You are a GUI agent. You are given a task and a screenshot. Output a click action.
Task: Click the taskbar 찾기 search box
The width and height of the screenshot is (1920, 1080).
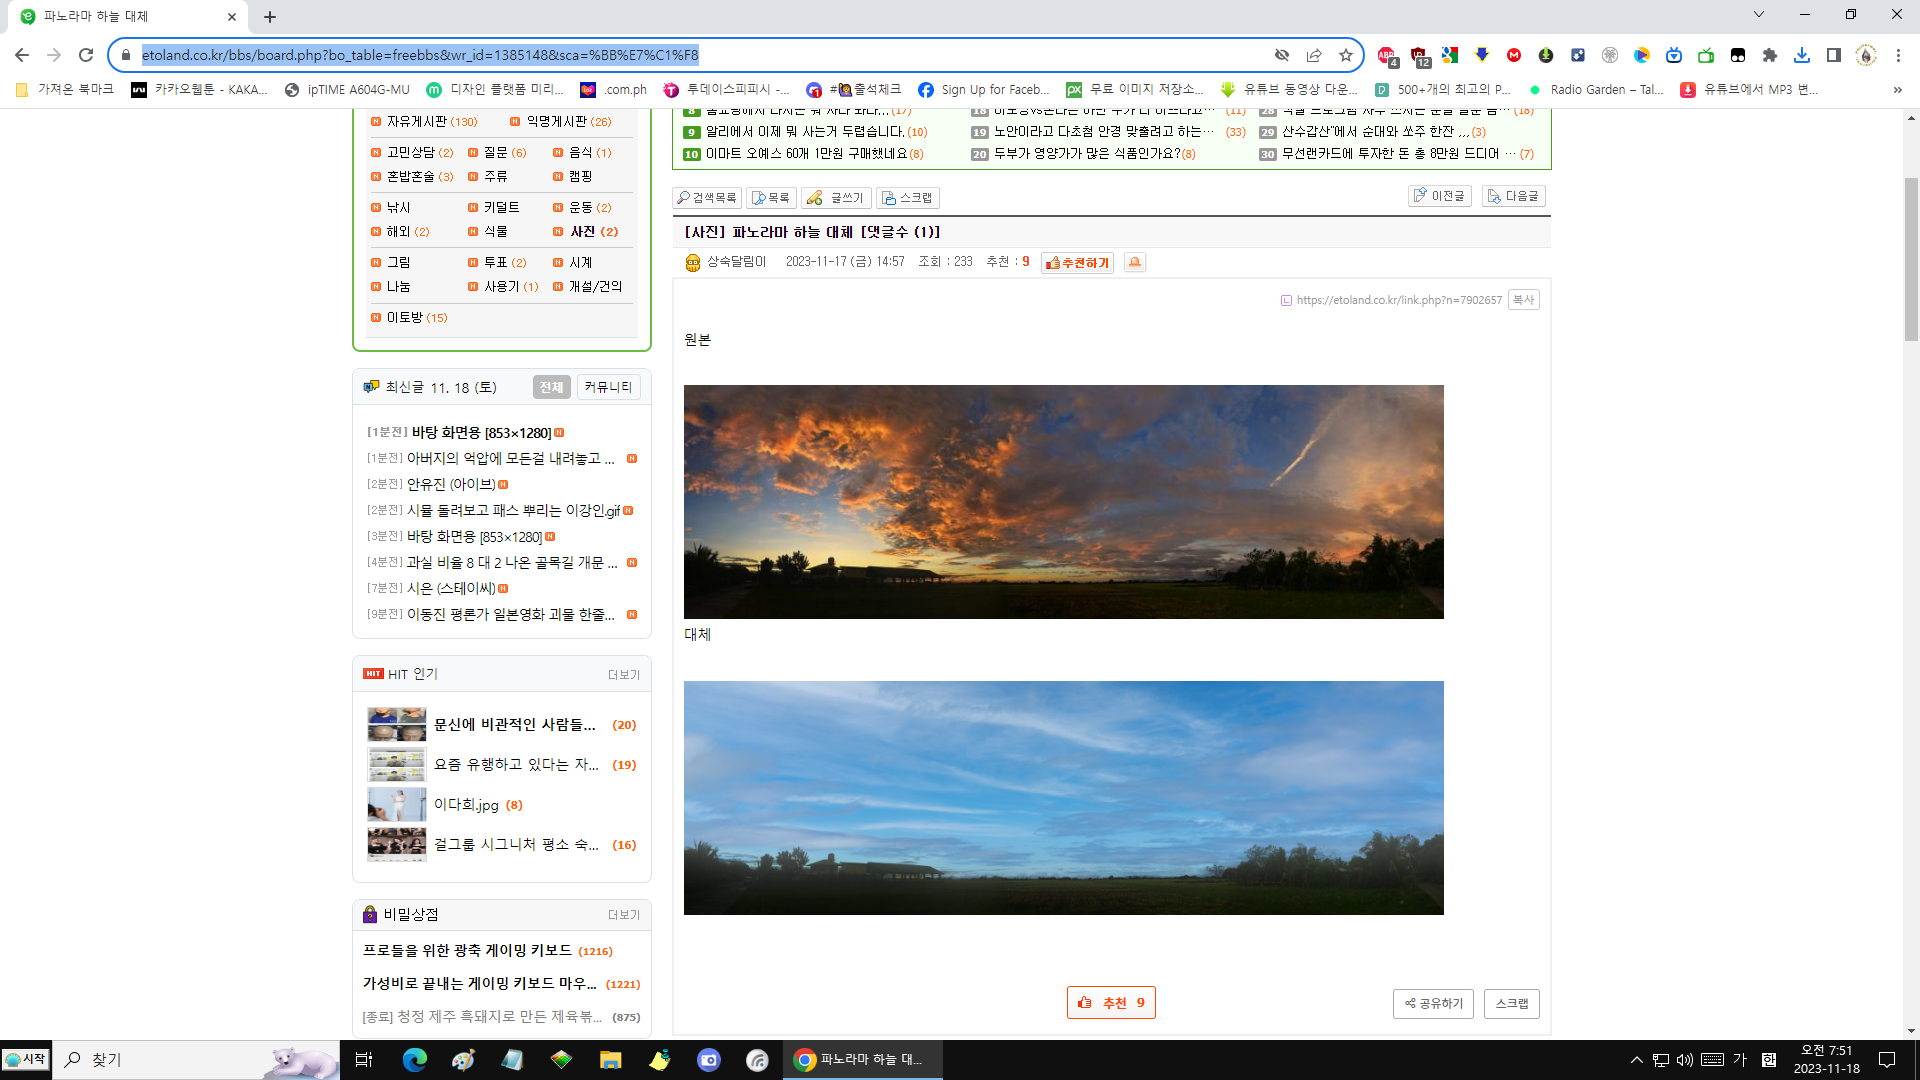pyautogui.click(x=197, y=1060)
